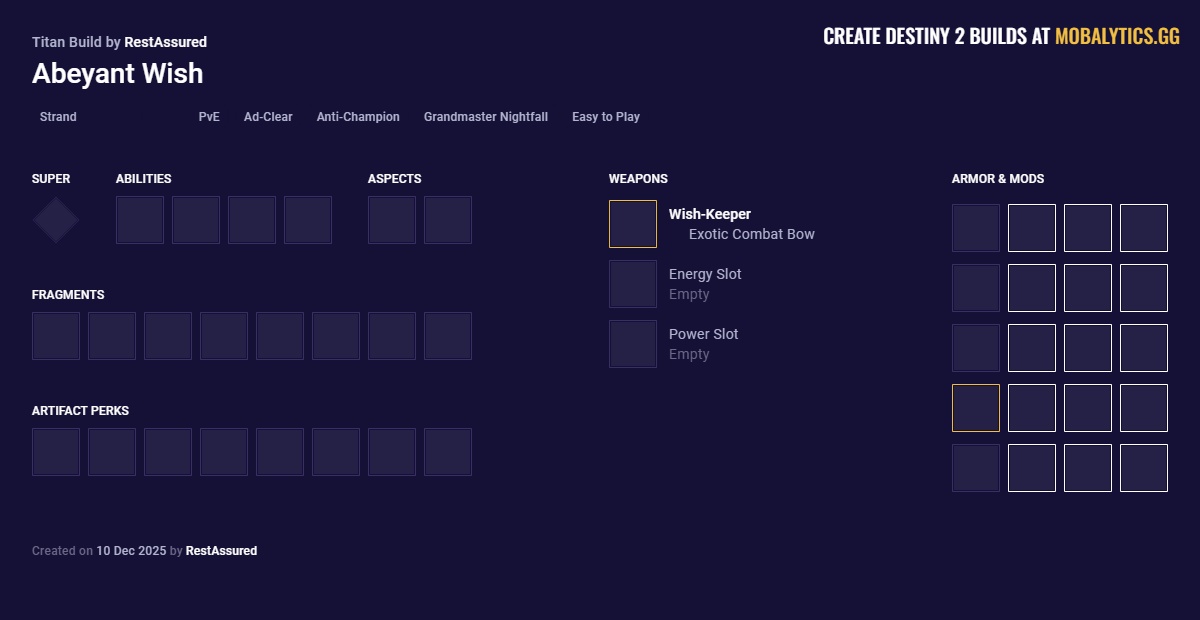
Task: Select the diamond-shaped Super slot
Action: click(x=55, y=219)
